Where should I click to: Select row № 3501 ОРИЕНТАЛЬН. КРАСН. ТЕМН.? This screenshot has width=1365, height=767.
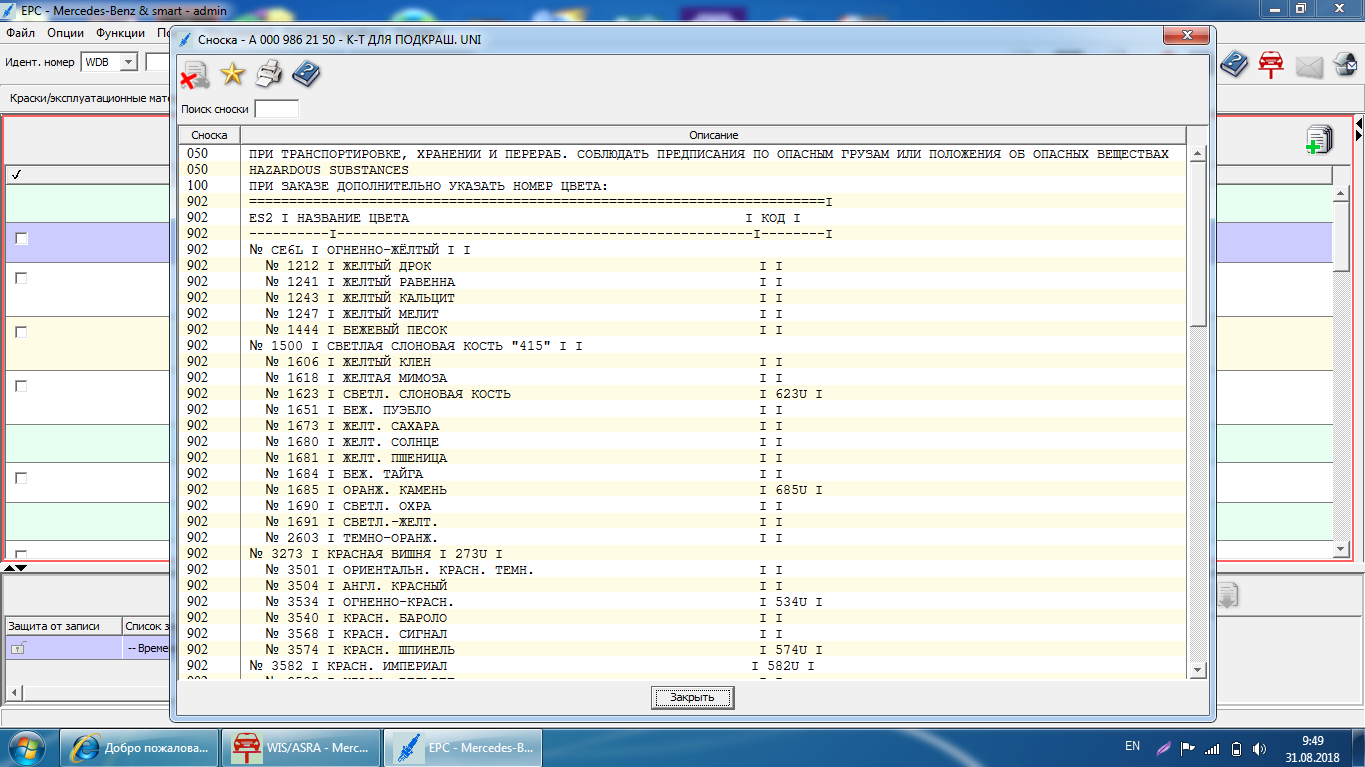pos(682,570)
